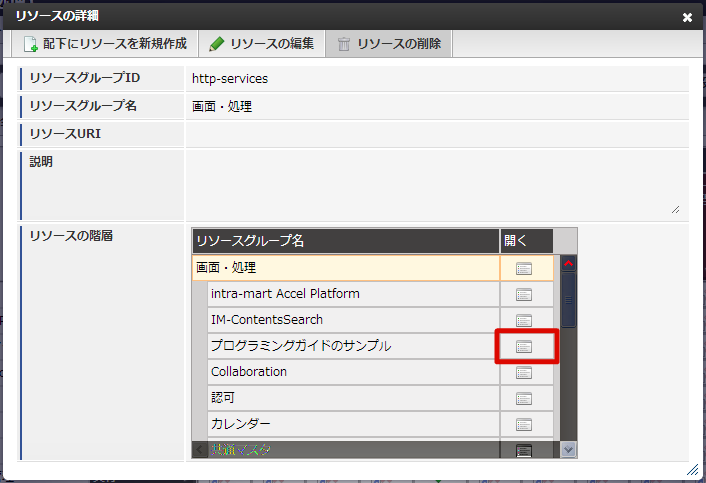Image resolution: width=706 pixels, height=483 pixels.
Task: Open the 認可 row icon
Action: pos(524,398)
